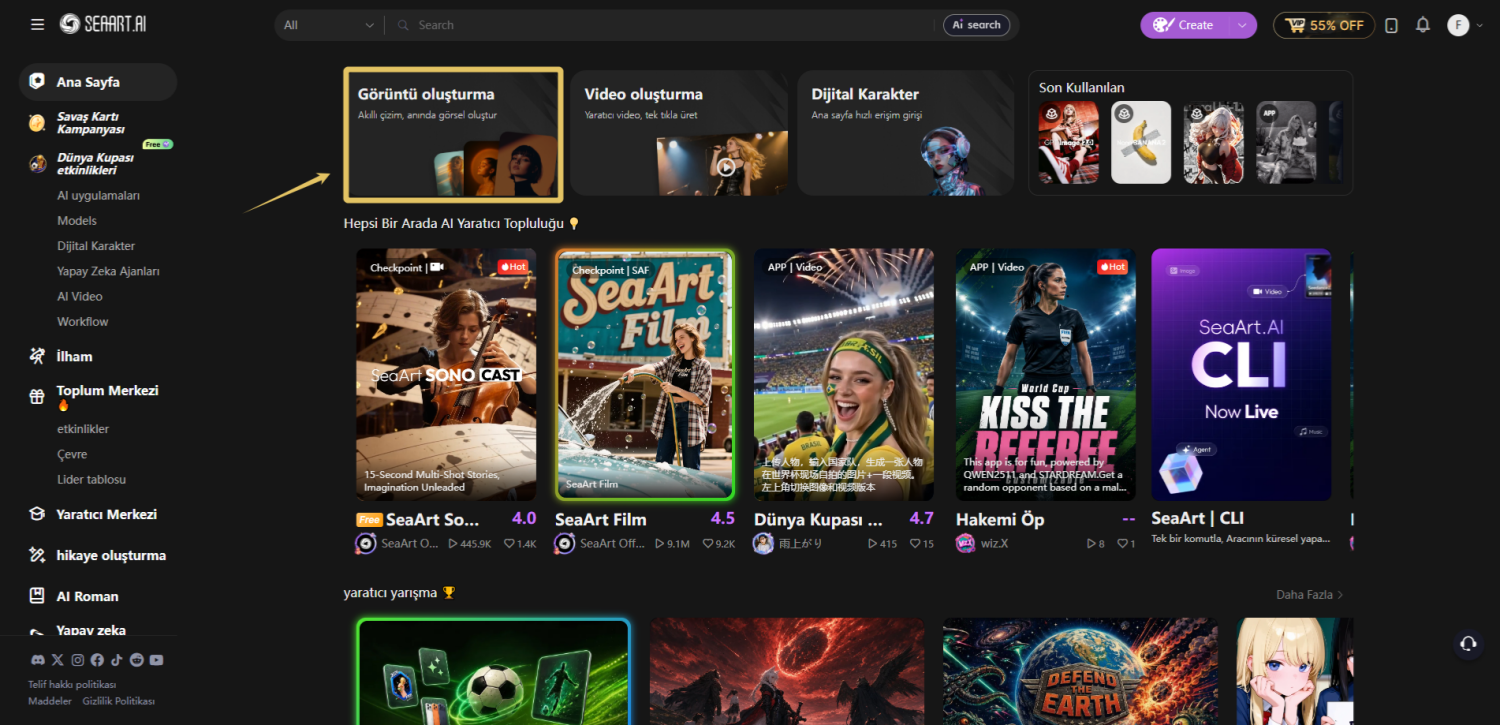Screen dimensions: 1500x725
Task: Open the SeaArt SONO CAST card thumbnail
Action: pos(446,374)
